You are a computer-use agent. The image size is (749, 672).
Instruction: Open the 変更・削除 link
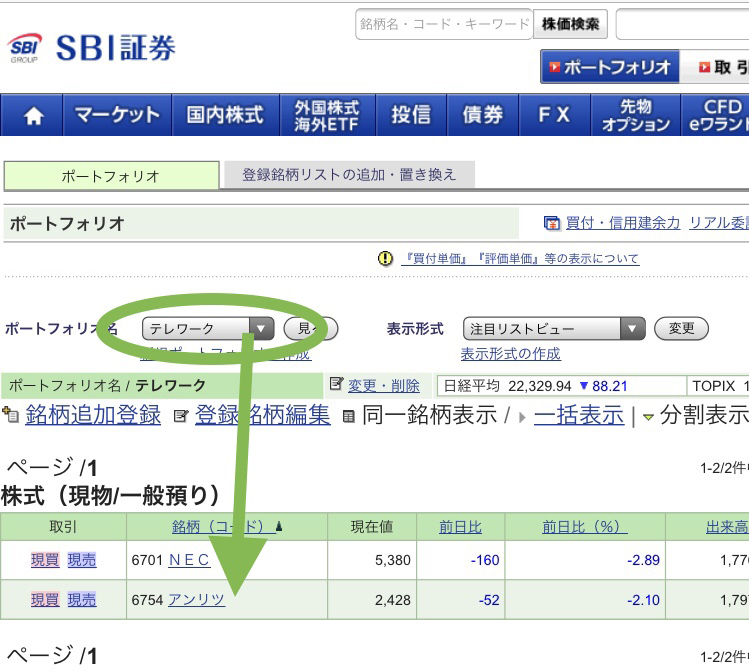coord(384,385)
